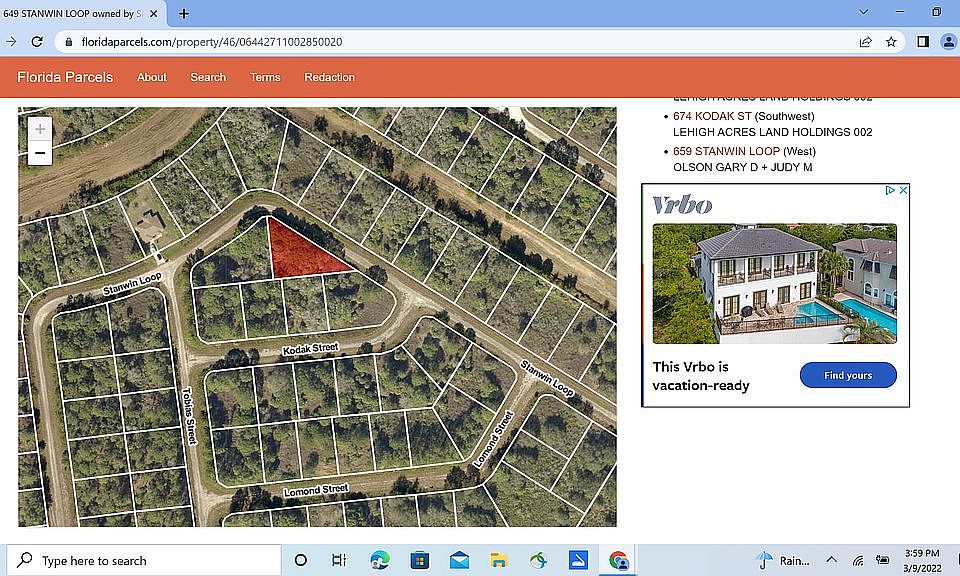The height and width of the screenshot is (576, 960).
Task: Reload the current page
Action: (x=37, y=42)
